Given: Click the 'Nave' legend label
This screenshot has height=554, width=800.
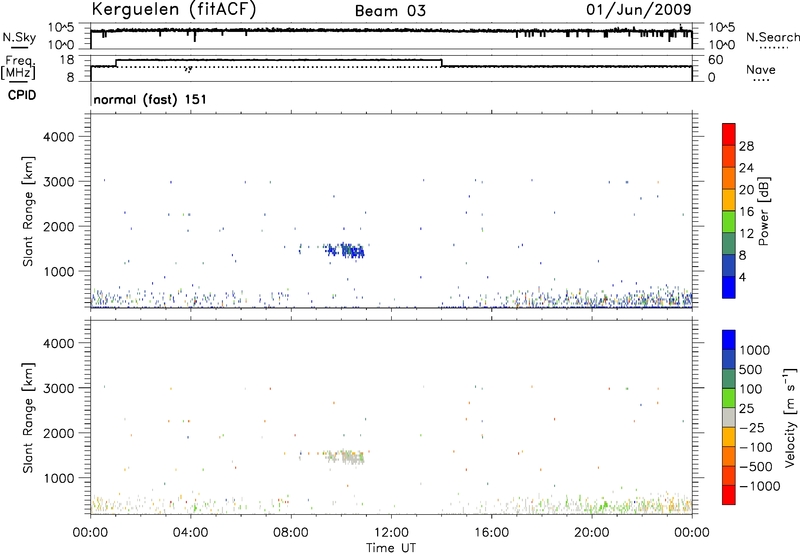Looking at the screenshot, I should (761, 70).
